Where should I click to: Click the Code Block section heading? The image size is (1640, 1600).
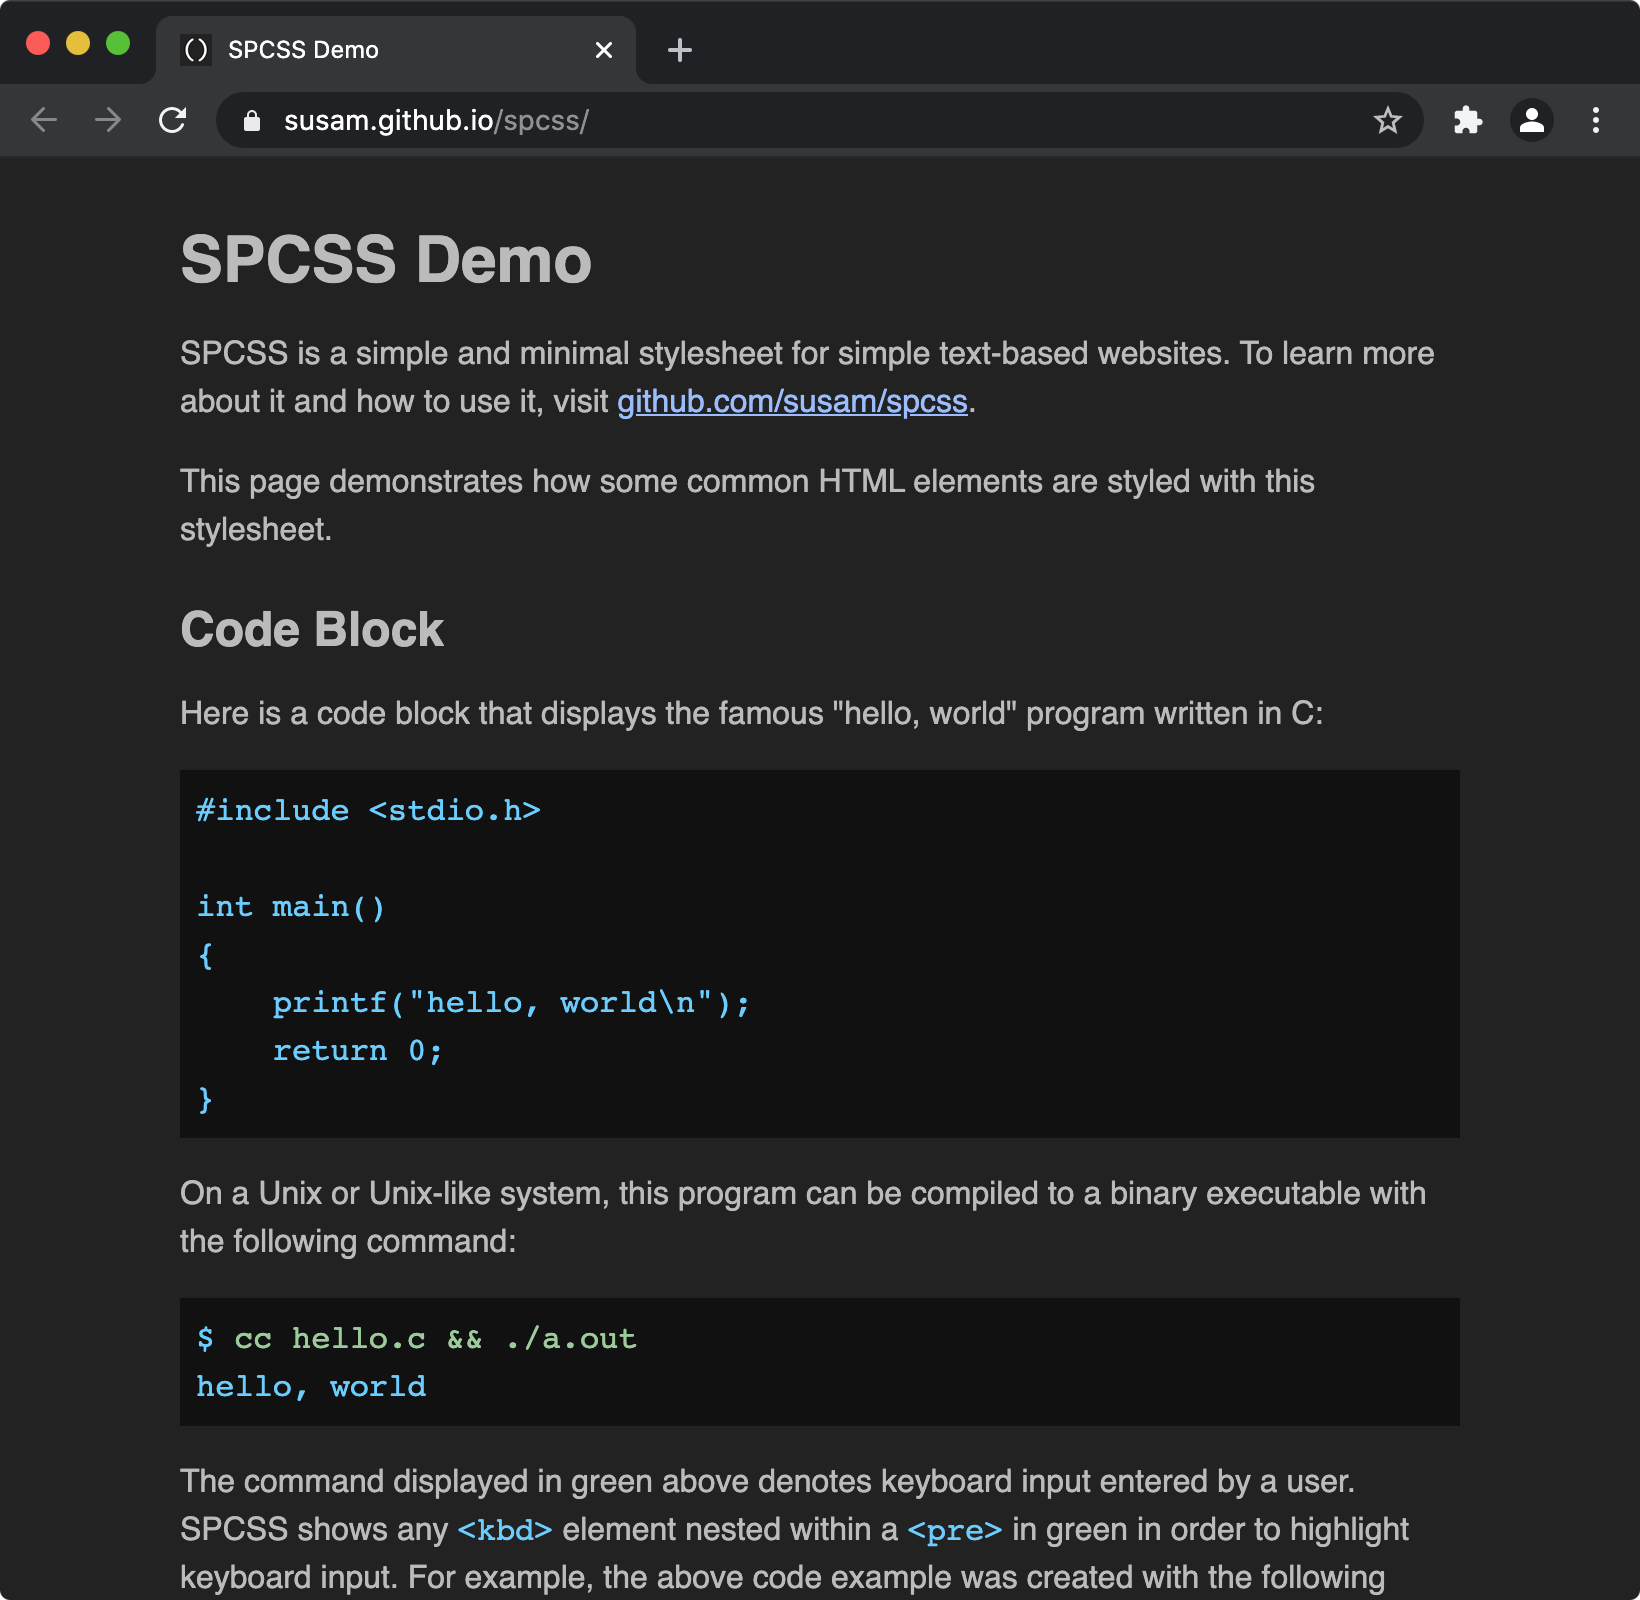point(312,629)
